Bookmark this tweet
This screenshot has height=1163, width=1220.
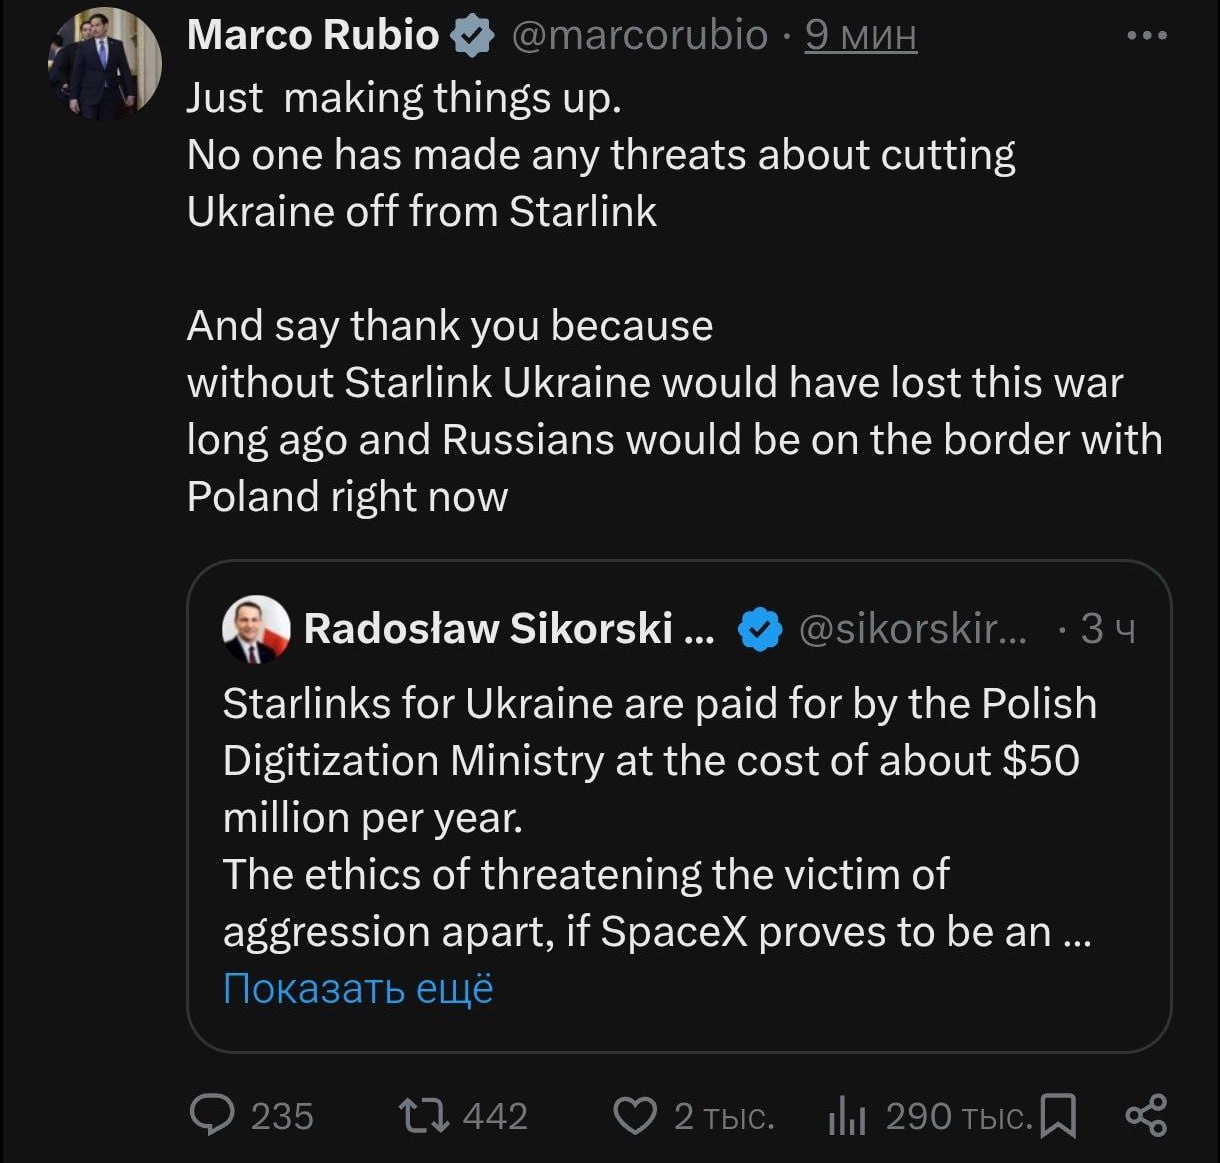(x=1058, y=1116)
